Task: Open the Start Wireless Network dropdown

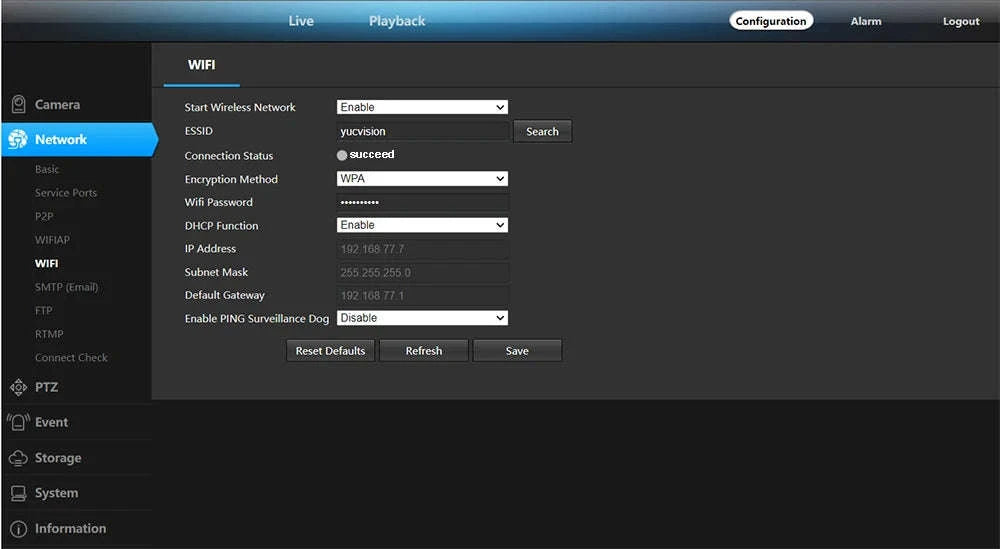Action: pyautogui.click(x=422, y=107)
